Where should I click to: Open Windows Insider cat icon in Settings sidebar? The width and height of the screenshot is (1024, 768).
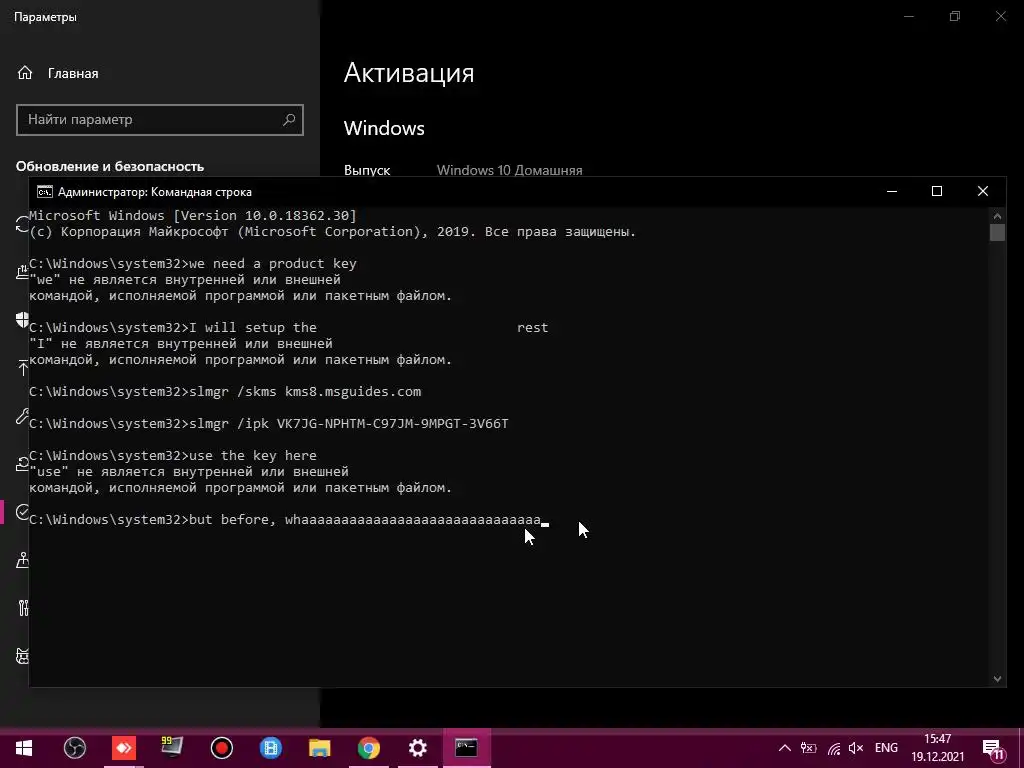(22, 656)
